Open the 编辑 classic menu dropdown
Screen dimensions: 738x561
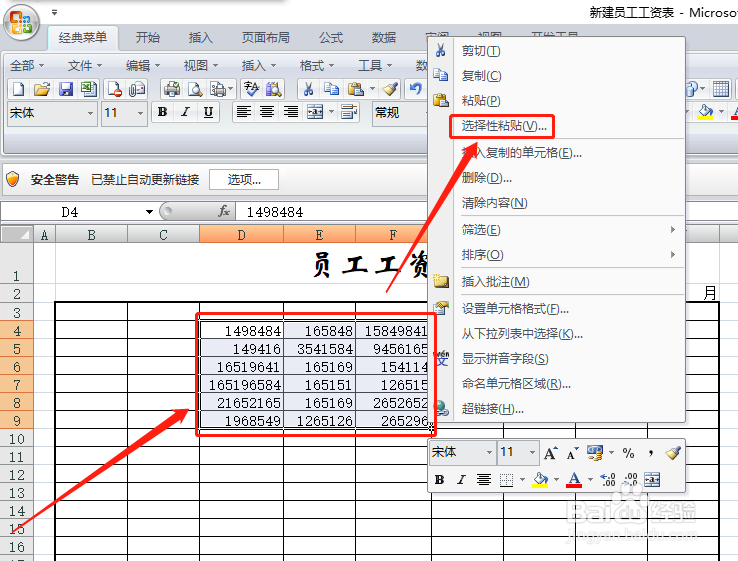coord(143,65)
